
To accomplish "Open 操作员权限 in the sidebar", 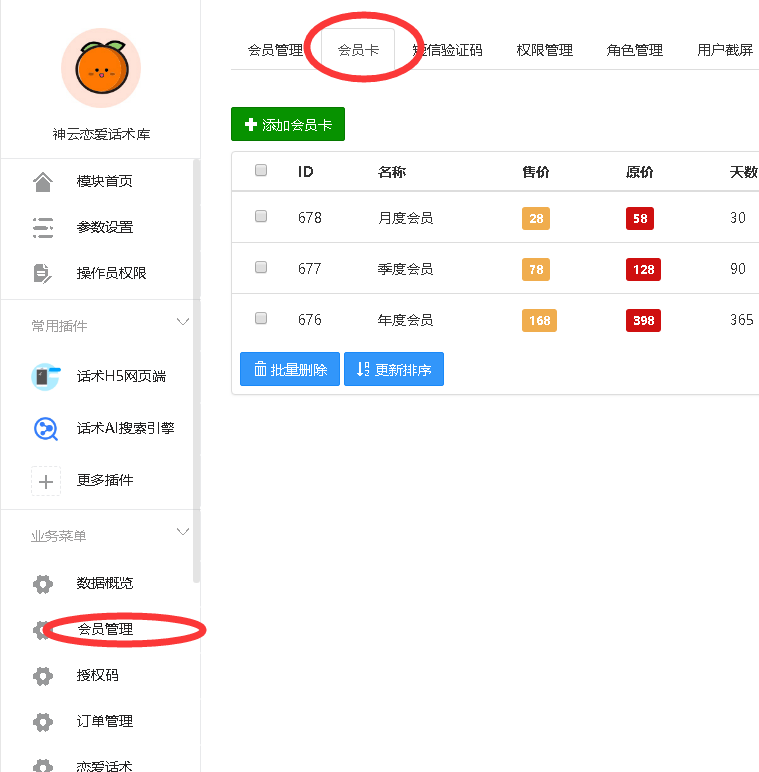I will pyautogui.click(x=111, y=273).
